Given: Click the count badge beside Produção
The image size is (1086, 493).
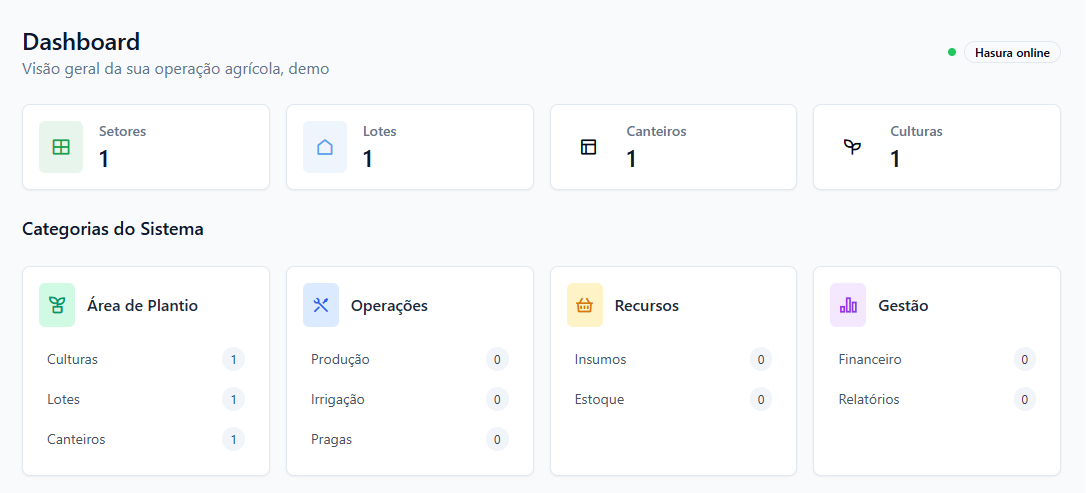Looking at the screenshot, I should pos(497,359).
